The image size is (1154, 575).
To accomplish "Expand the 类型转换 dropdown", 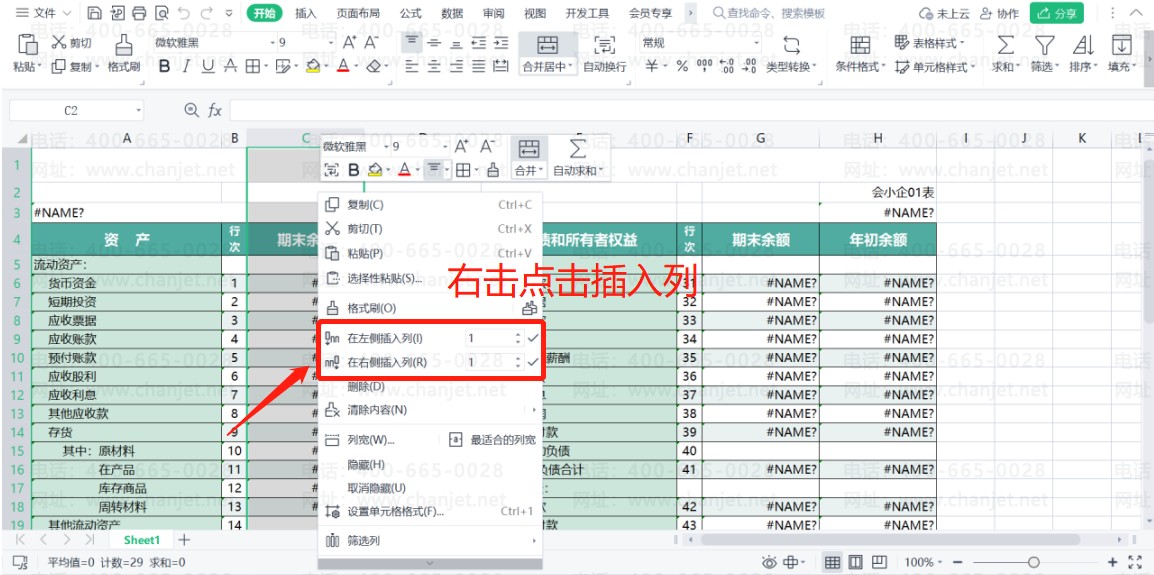I will point(814,67).
